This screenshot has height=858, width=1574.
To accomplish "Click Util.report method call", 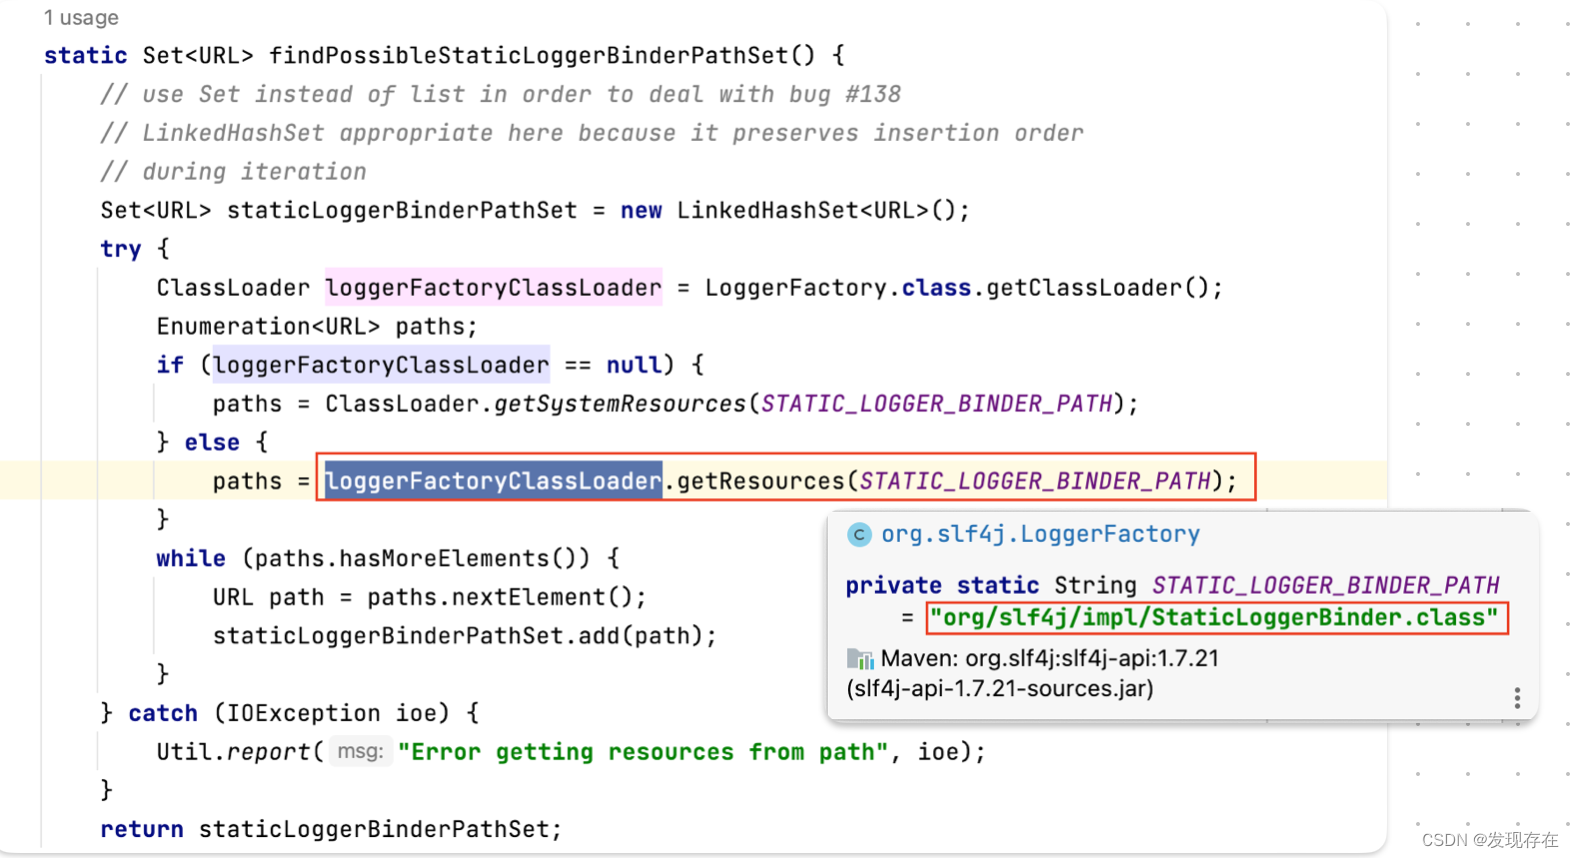I will point(233,752).
